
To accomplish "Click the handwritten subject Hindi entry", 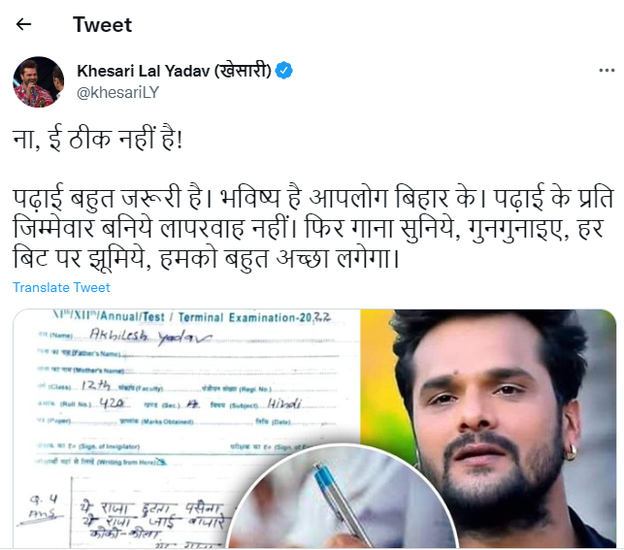I will coord(284,404).
